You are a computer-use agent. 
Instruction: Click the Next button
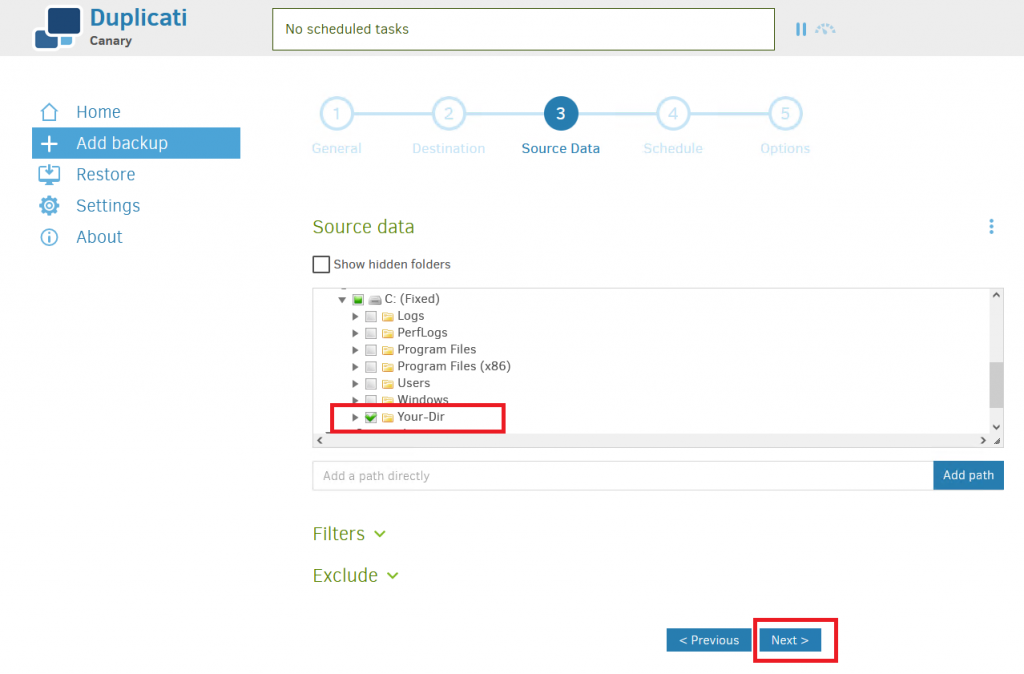790,640
